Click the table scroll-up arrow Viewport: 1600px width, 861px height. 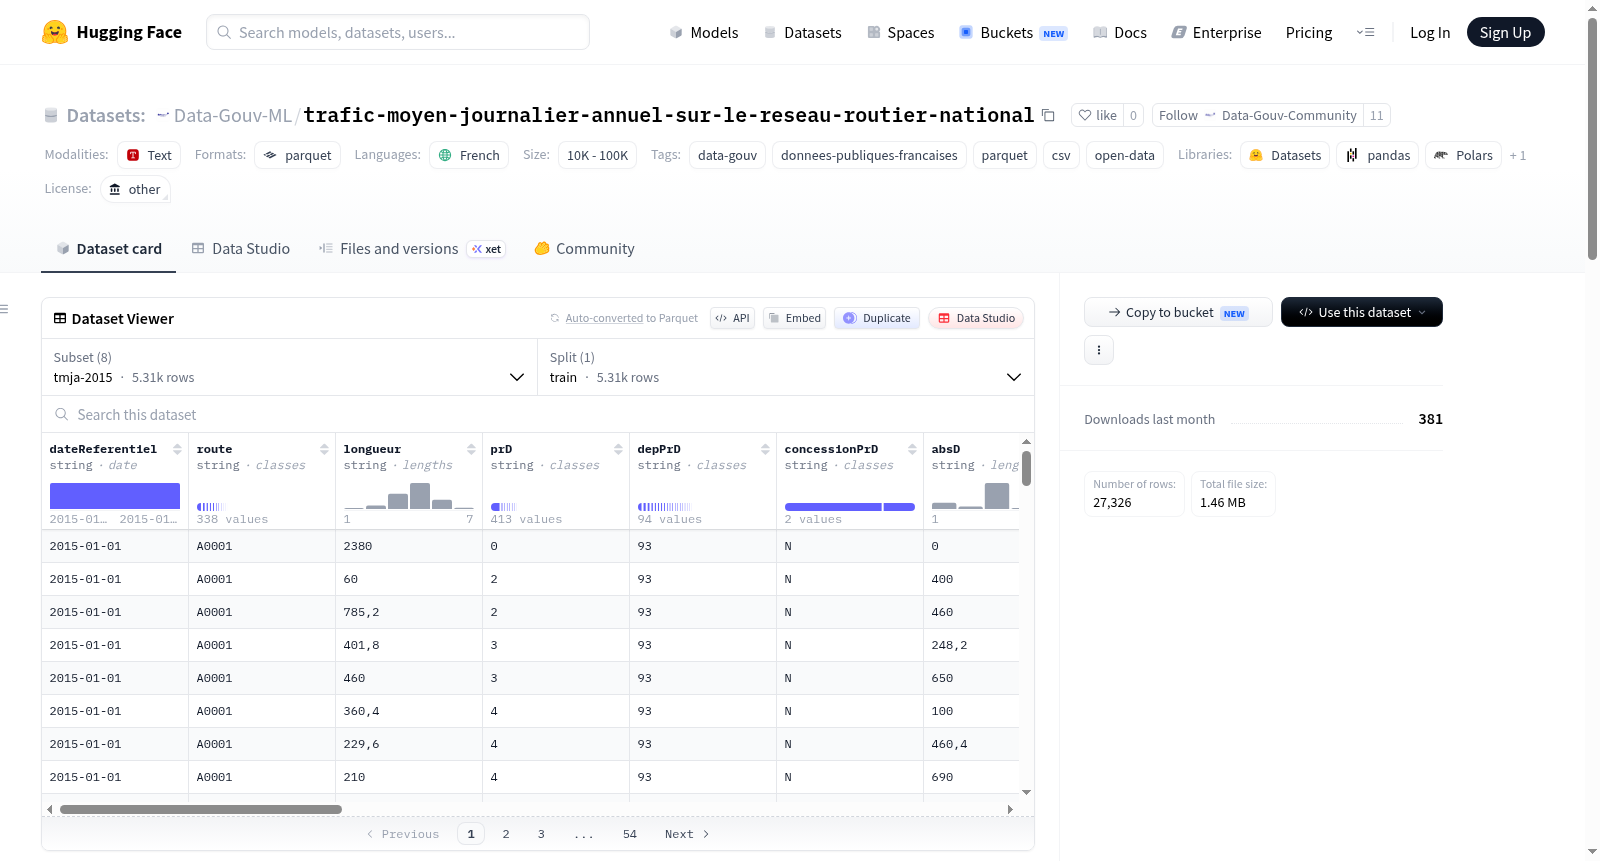pyautogui.click(x=1026, y=441)
